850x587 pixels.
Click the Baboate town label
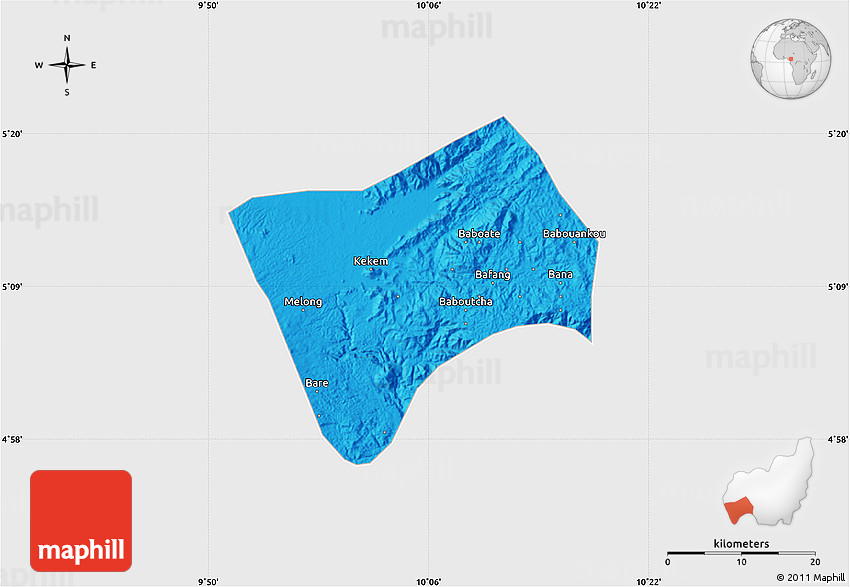pos(478,234)
